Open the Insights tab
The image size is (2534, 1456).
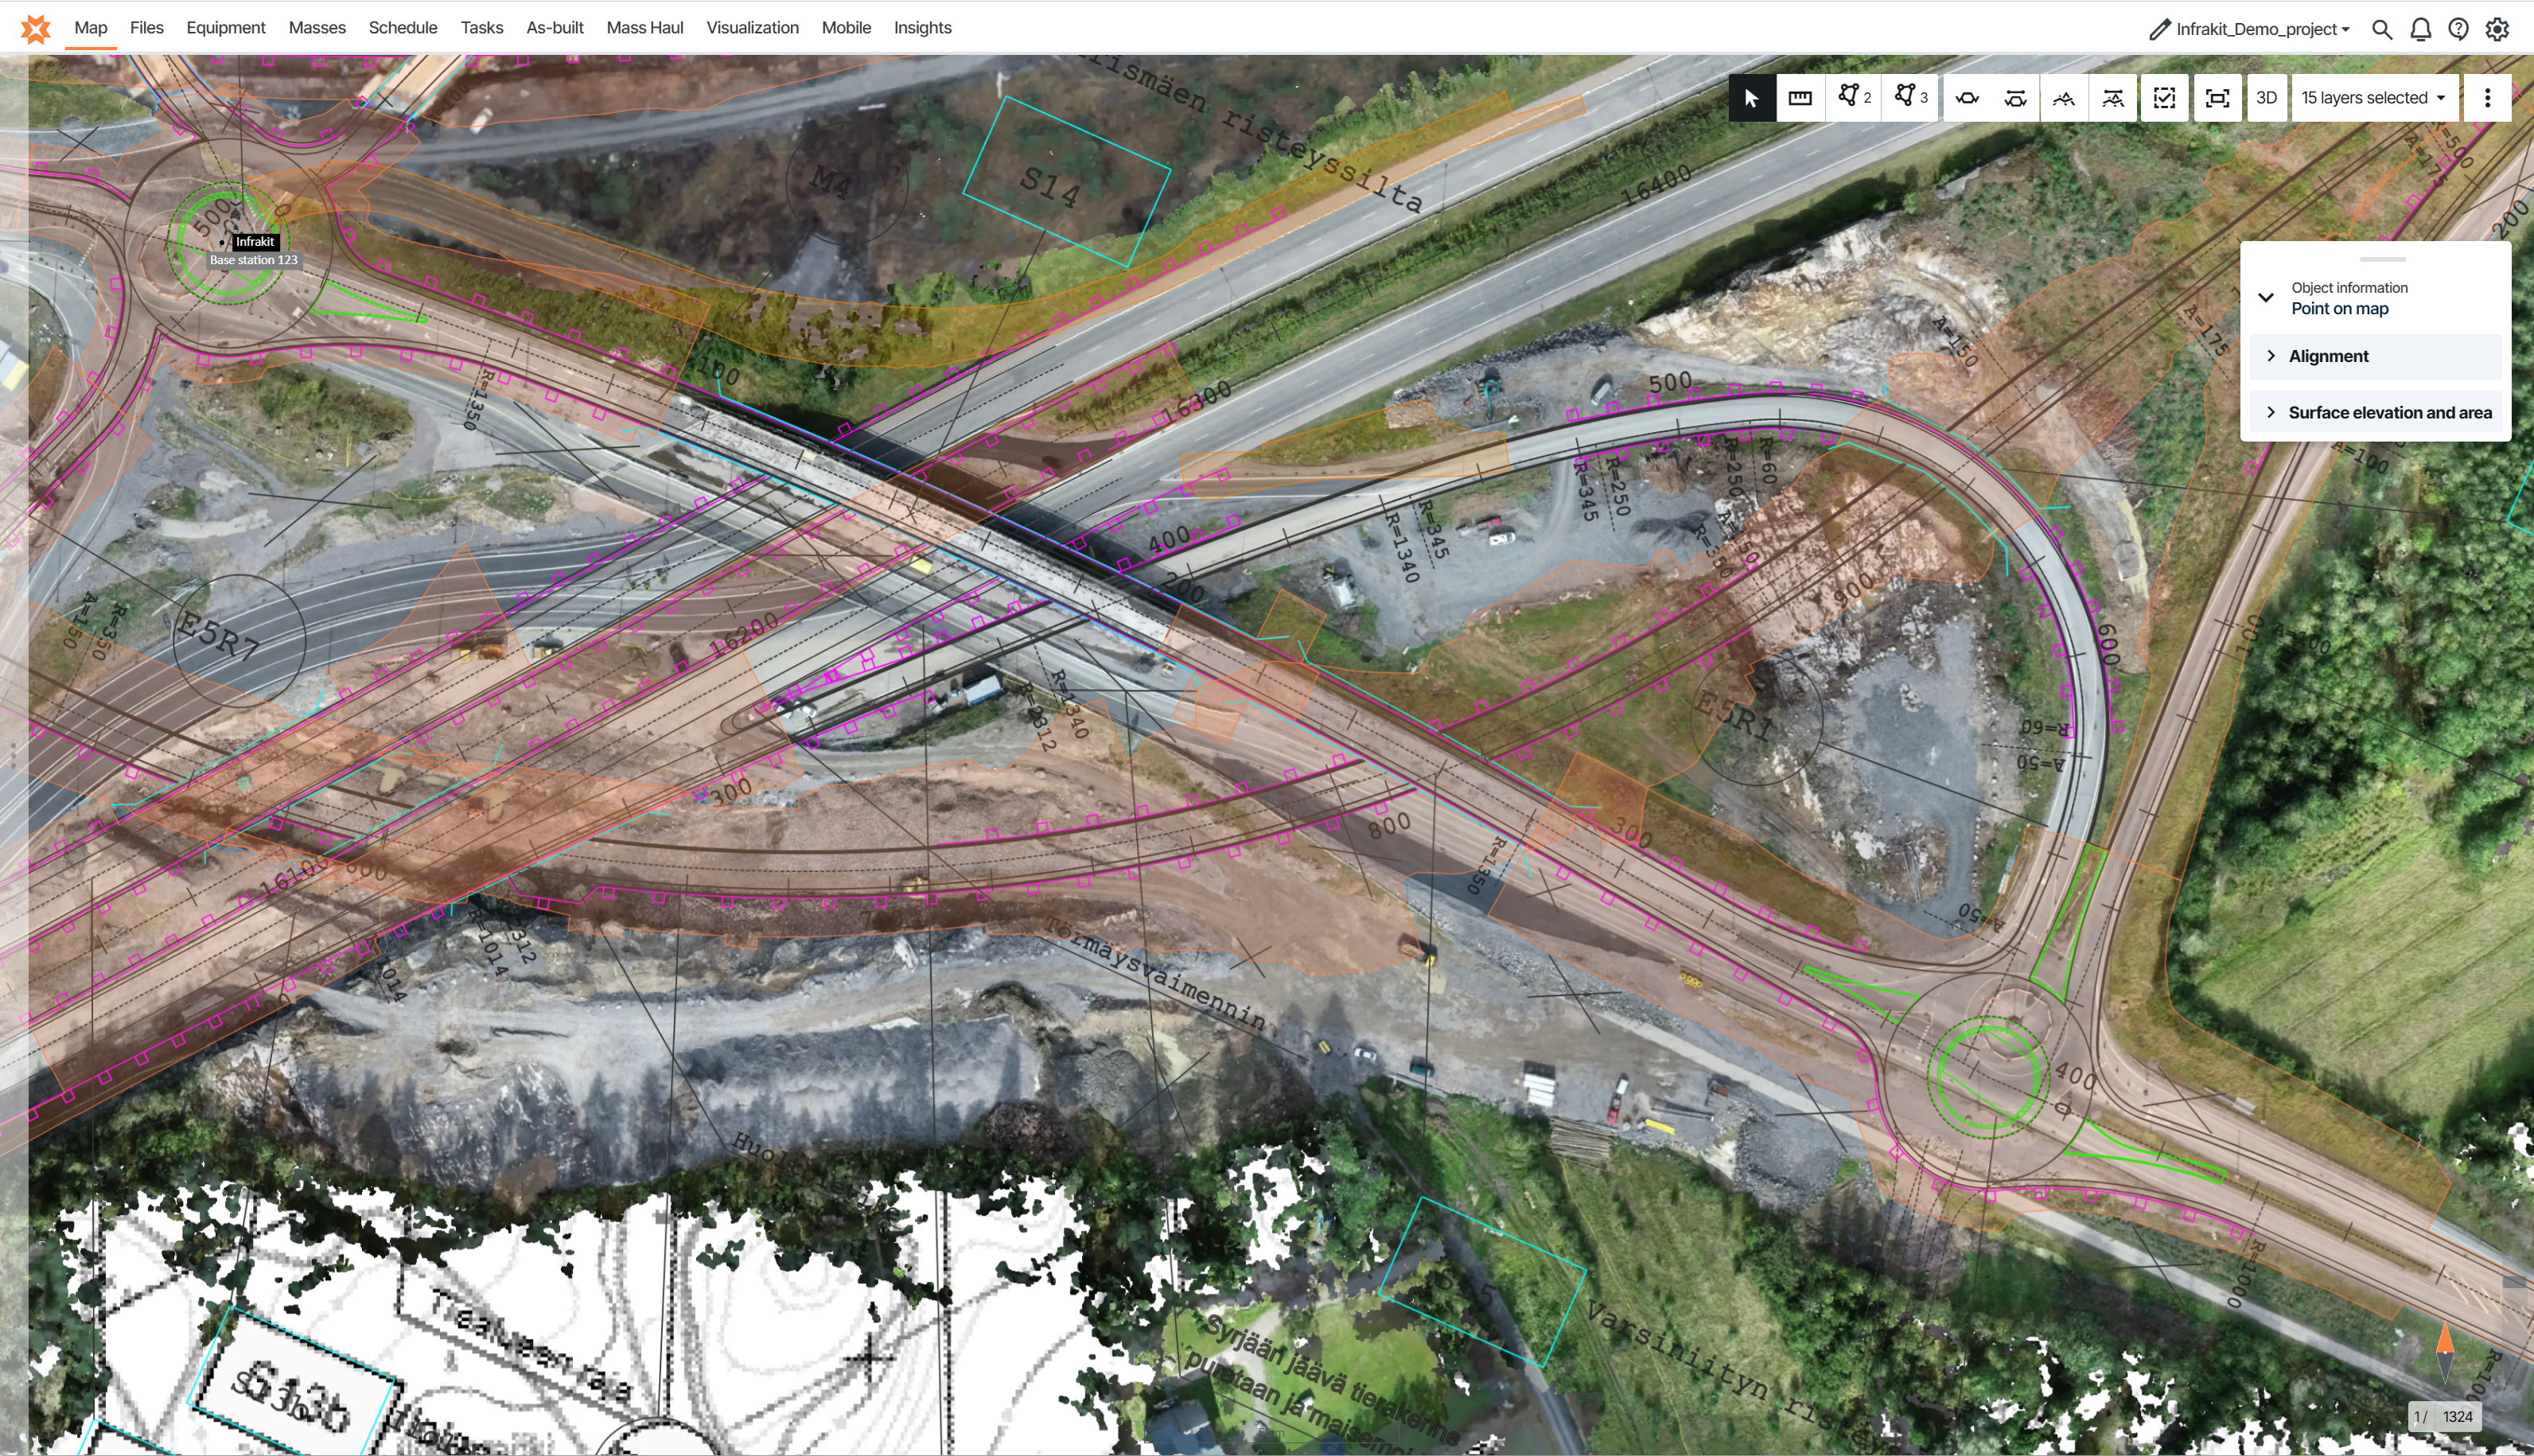(922, 28)
